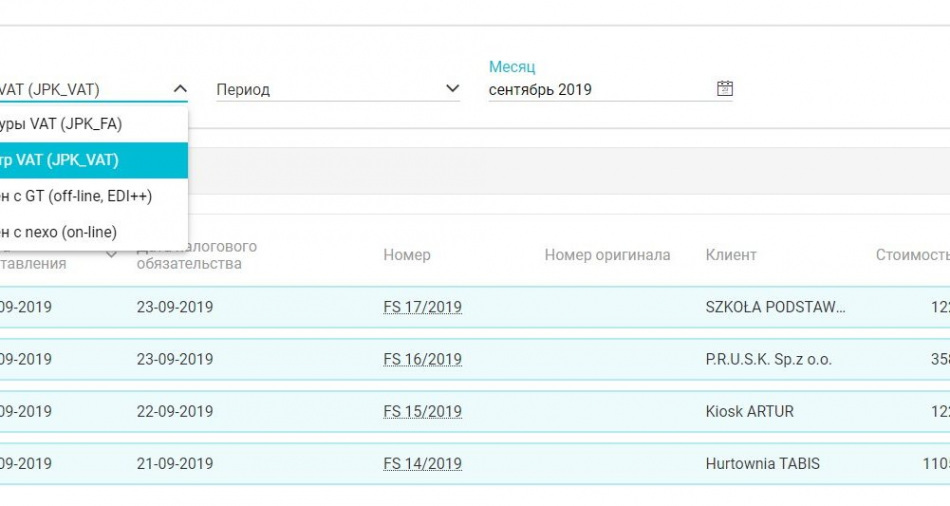The width and height of the screenshot is (950, 506).
Task: Collapse the VAT (JPK_VAT) dropdown chevron
Action: point(180,89)
